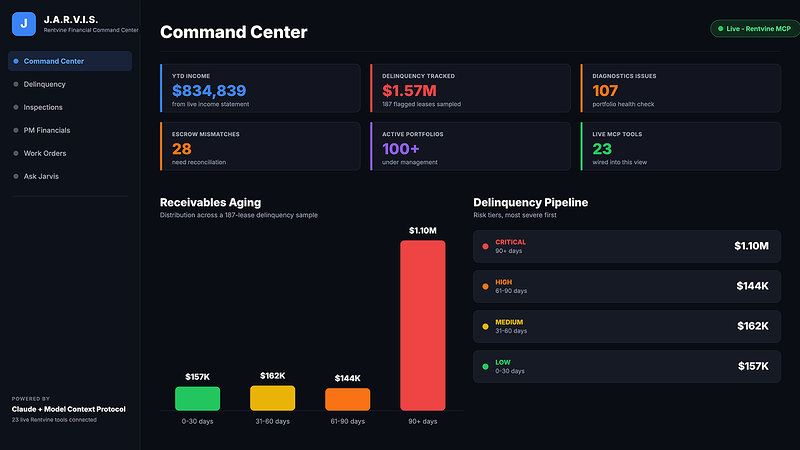Image resolution: width=800 pixels, height=450 pixels.
Task: Click '187 flagged leases sampled' text
Action: click(x=421, y=105)
